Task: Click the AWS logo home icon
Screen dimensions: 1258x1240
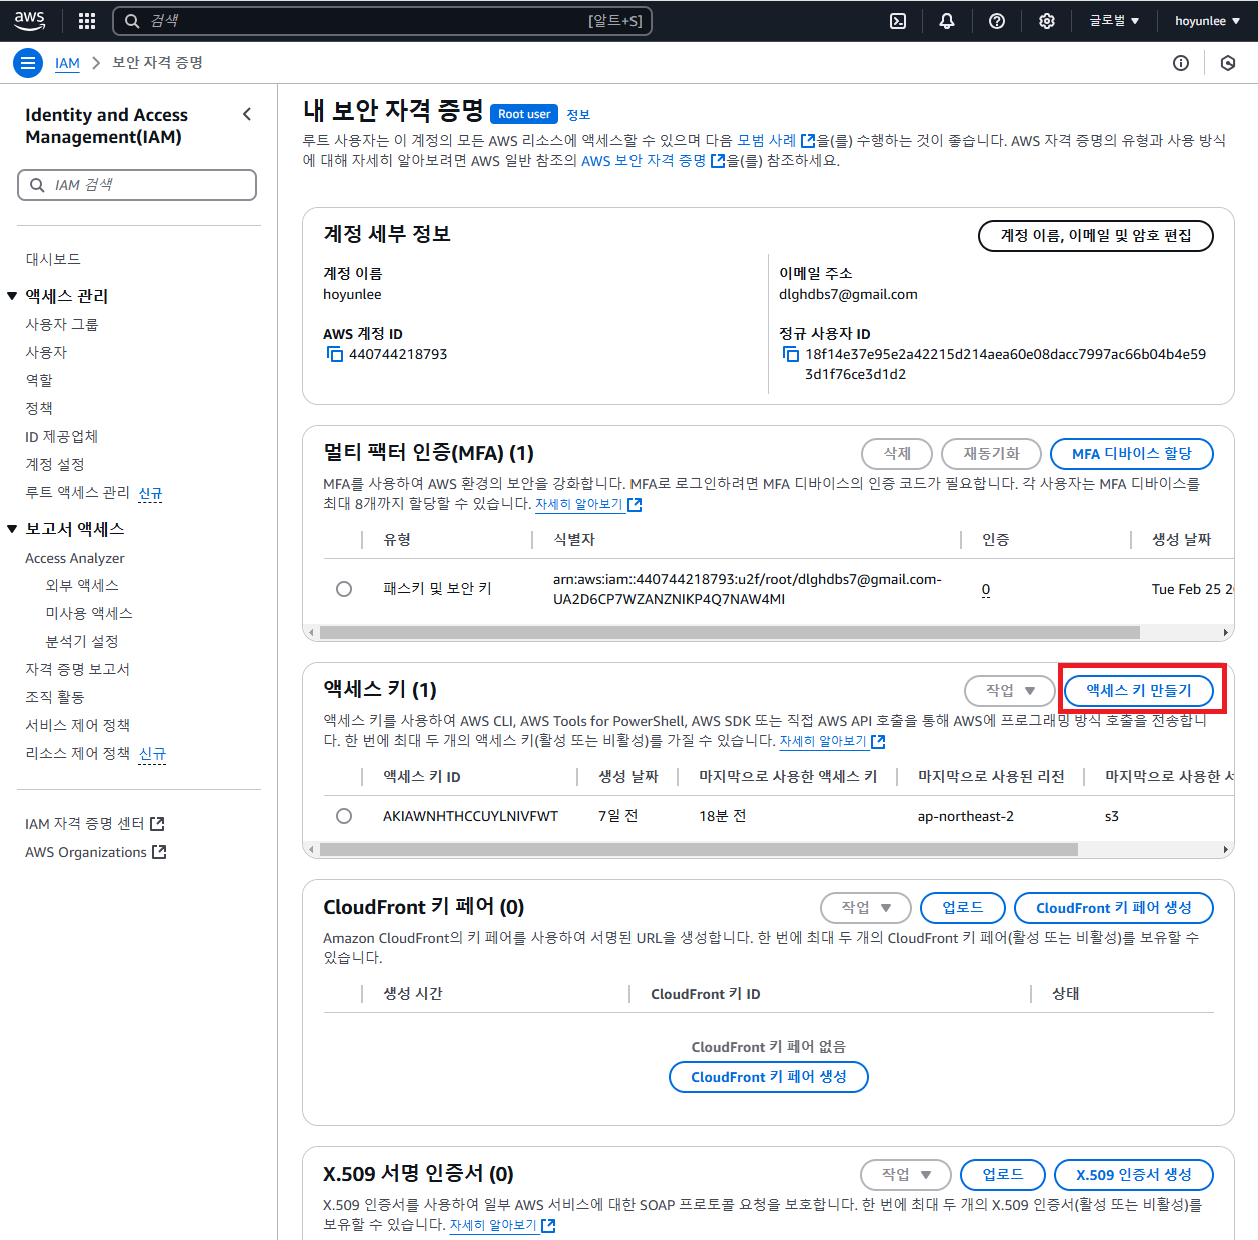Action: click(x=30, y=20)
